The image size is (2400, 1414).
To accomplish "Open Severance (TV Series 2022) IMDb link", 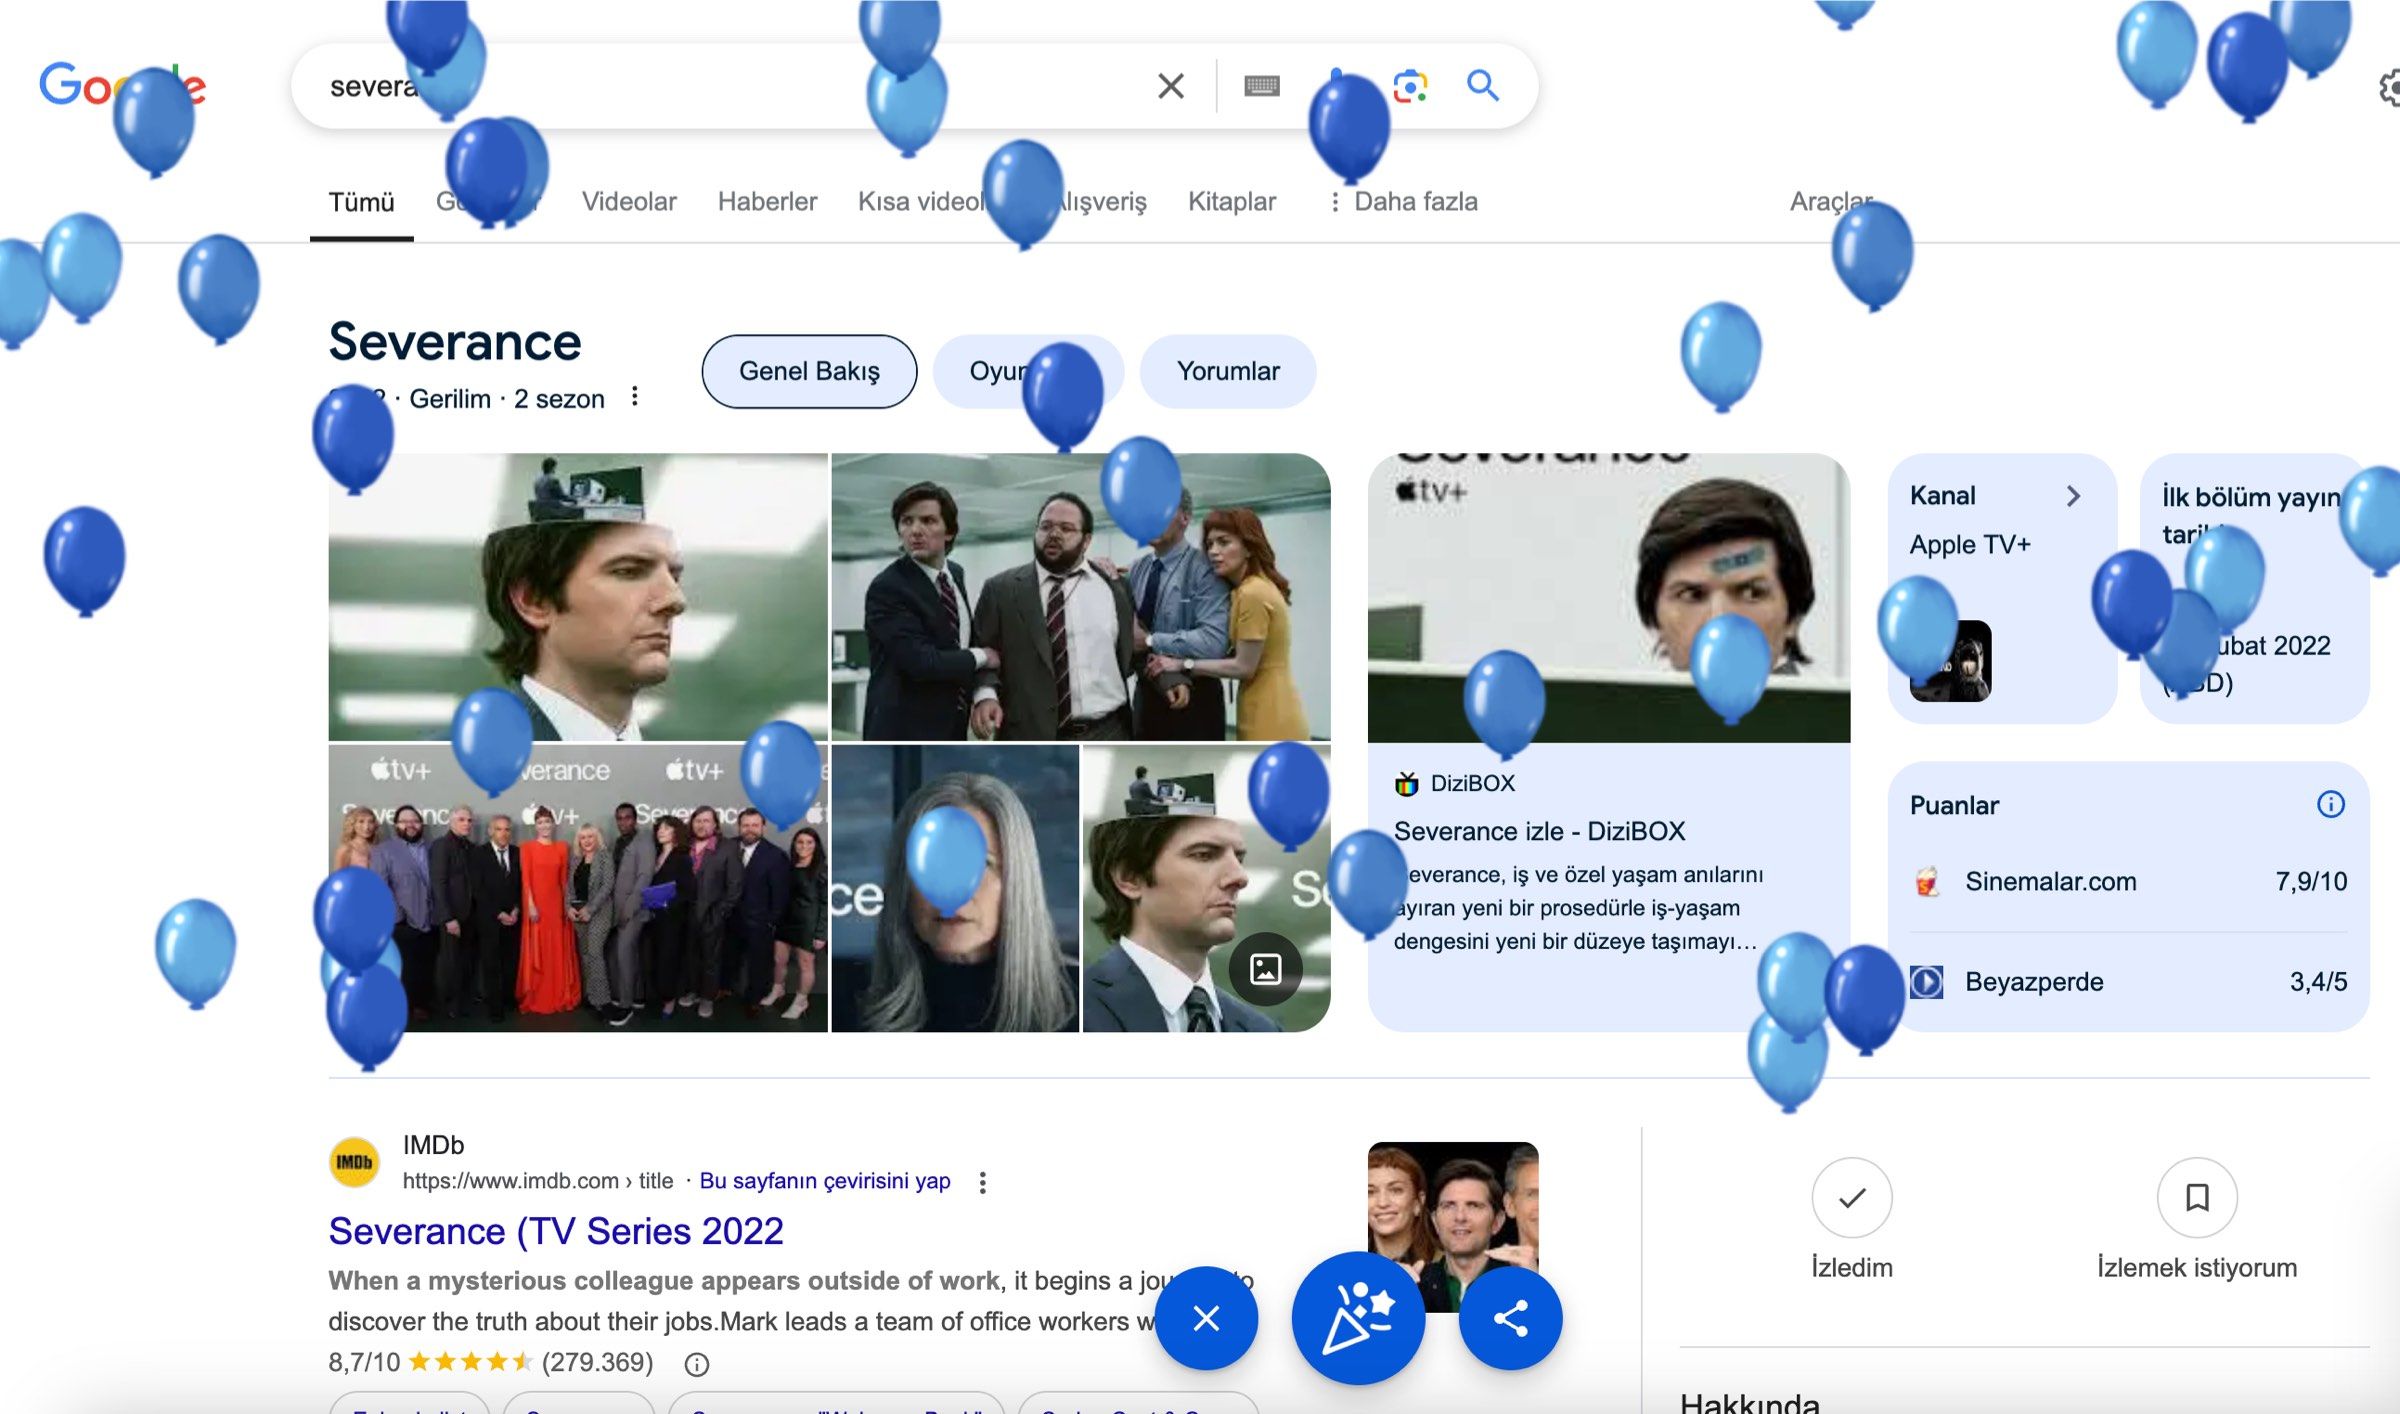I will click(555, 1231).
